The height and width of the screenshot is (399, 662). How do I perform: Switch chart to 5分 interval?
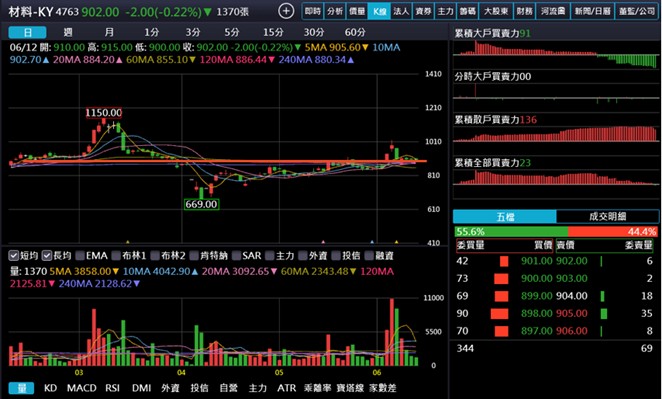click(x=232, y=32)
